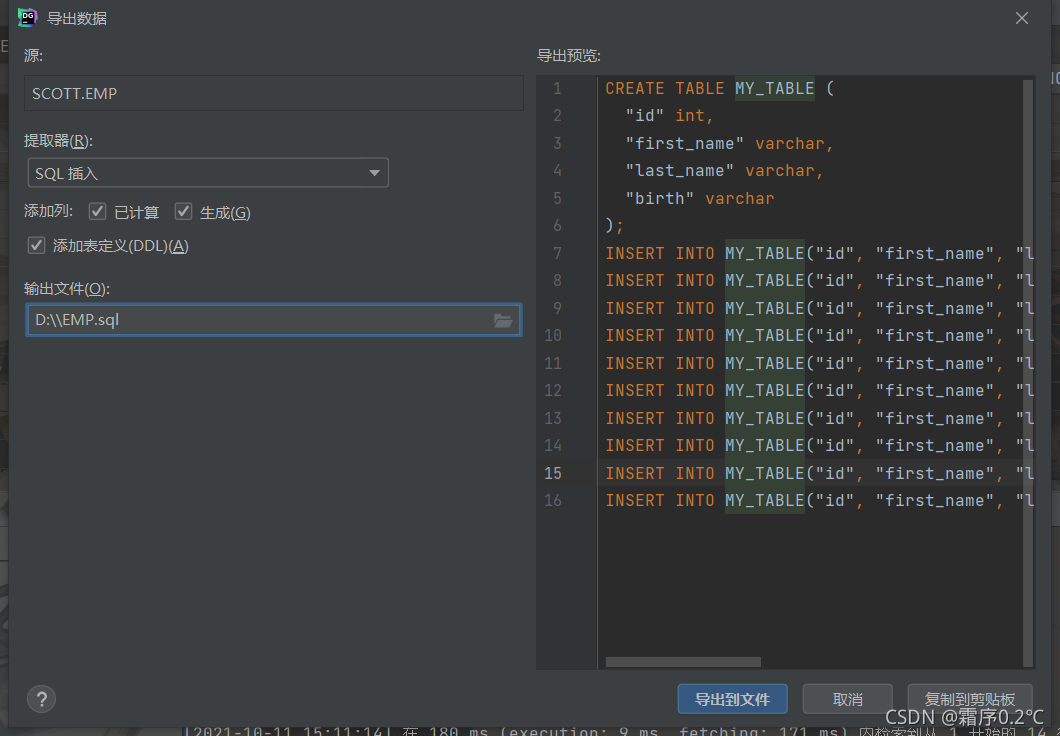Click the 复制到剪贴板 button
Image resolution: width=1060 pixels, height=736 pixels.
click(970, 699)
